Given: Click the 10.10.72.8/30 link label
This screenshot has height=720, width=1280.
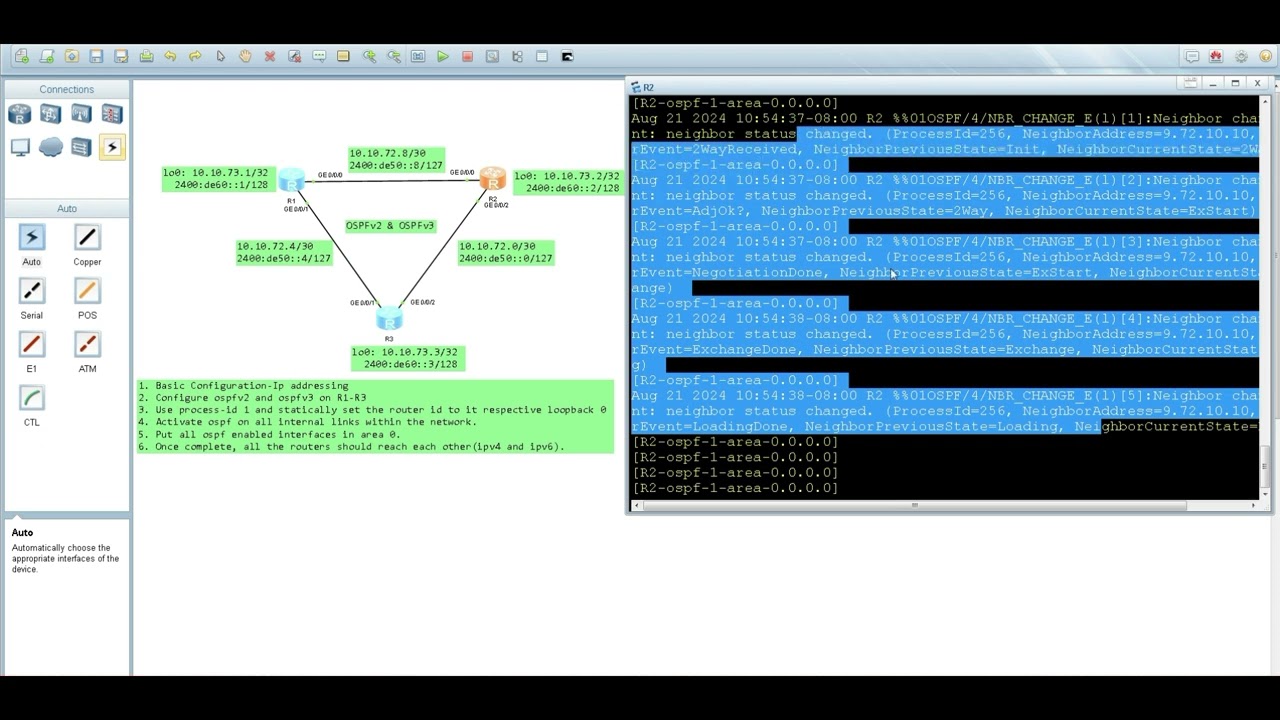Looking at the screenshot, I should 396,160.
